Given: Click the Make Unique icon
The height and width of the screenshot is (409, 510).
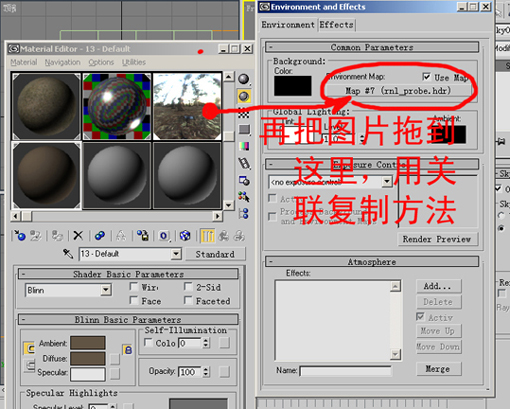Looking at the screenshot, I should (x=121, y=236).
